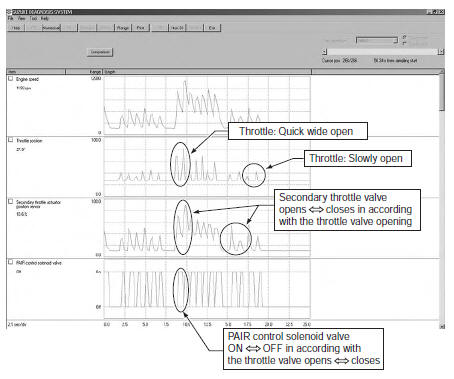
Task: Click the sec/div label below the graphs
Action: pos(17,324)
